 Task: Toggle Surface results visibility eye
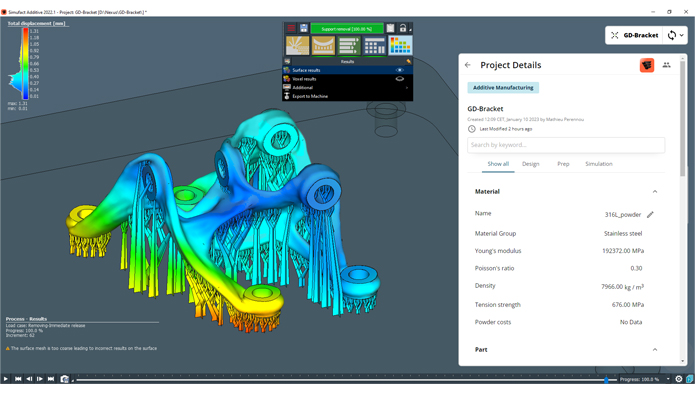coord(399,70)
